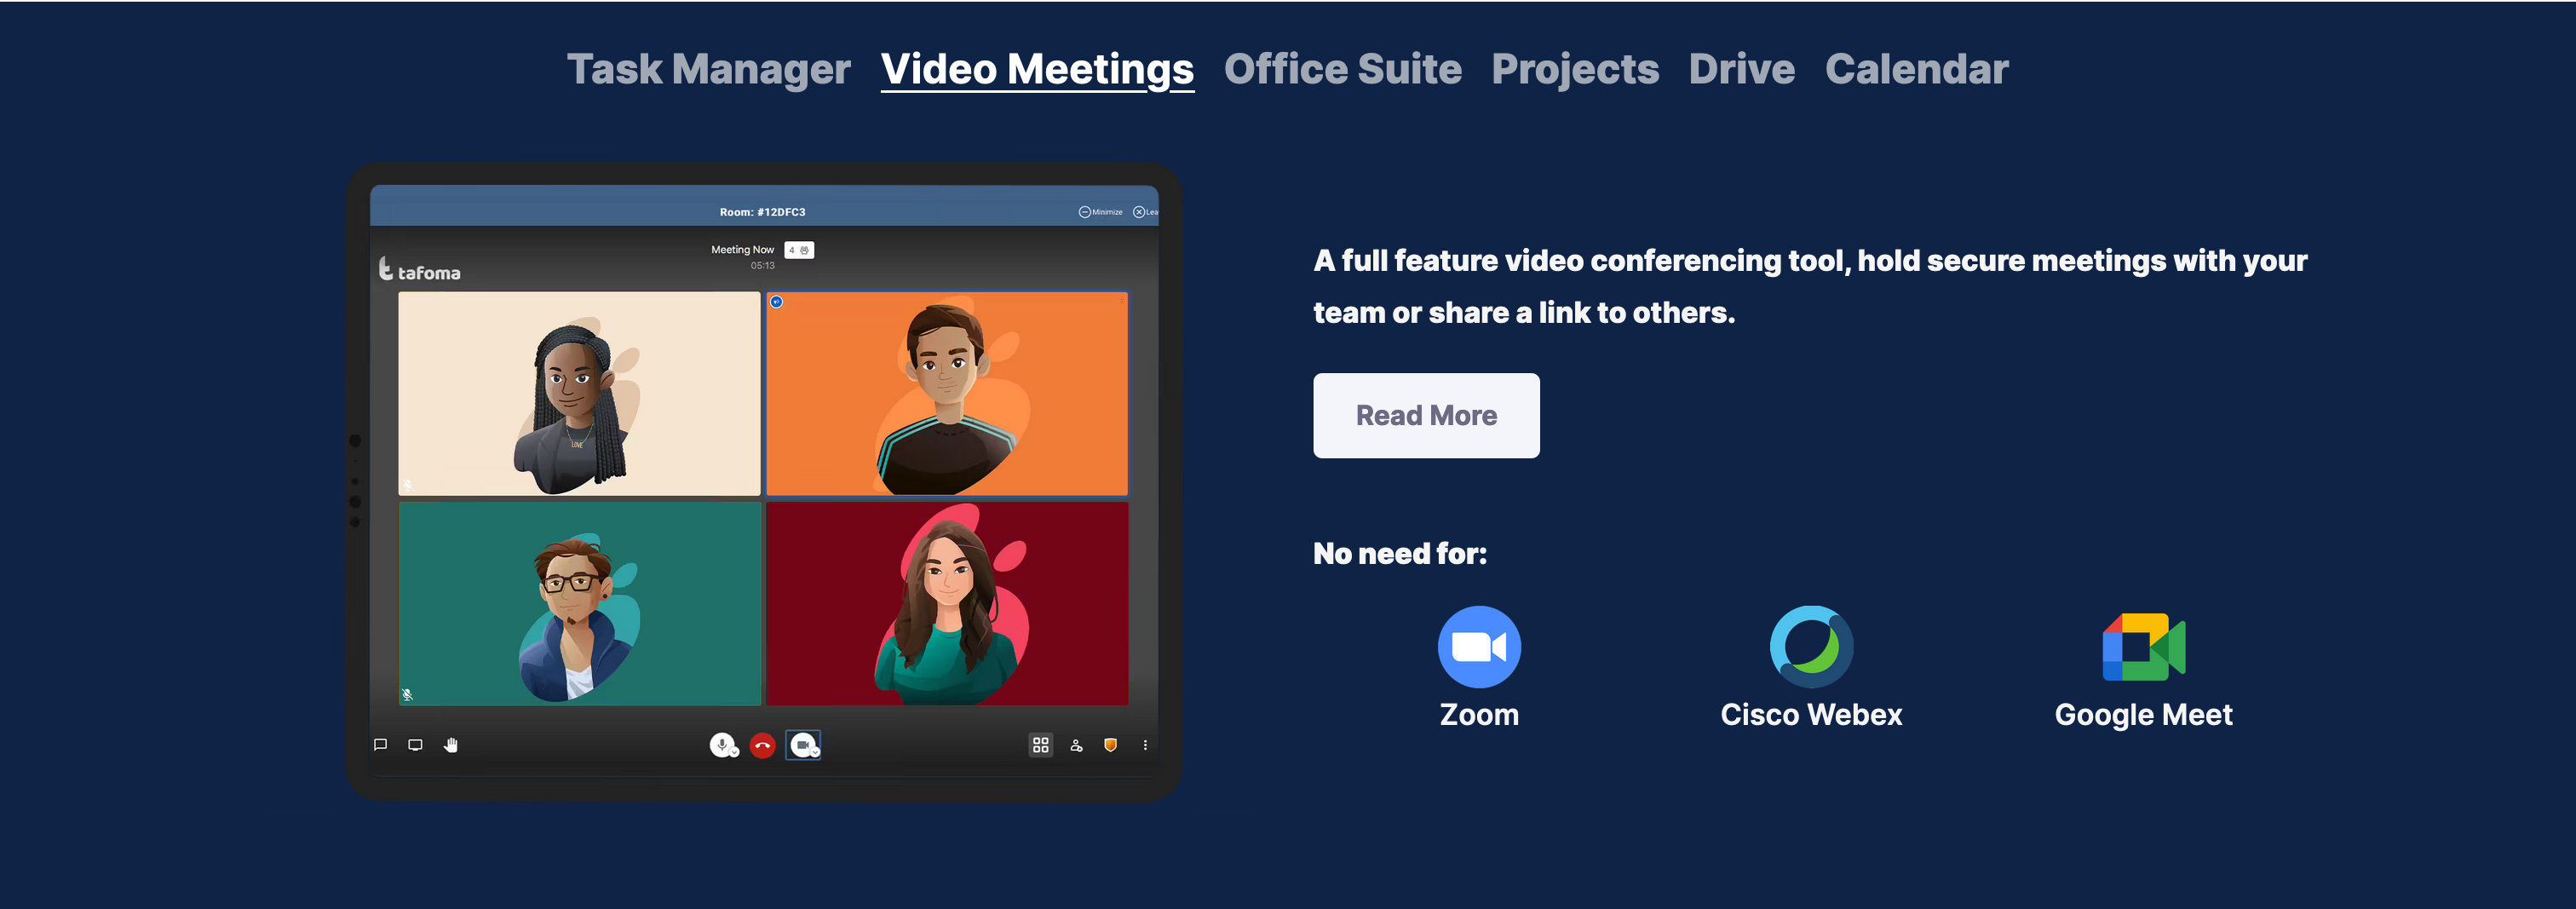This screenshot has width=2576, height=909.
Task: Expand camera device options chevron
Action: point(815,752)
